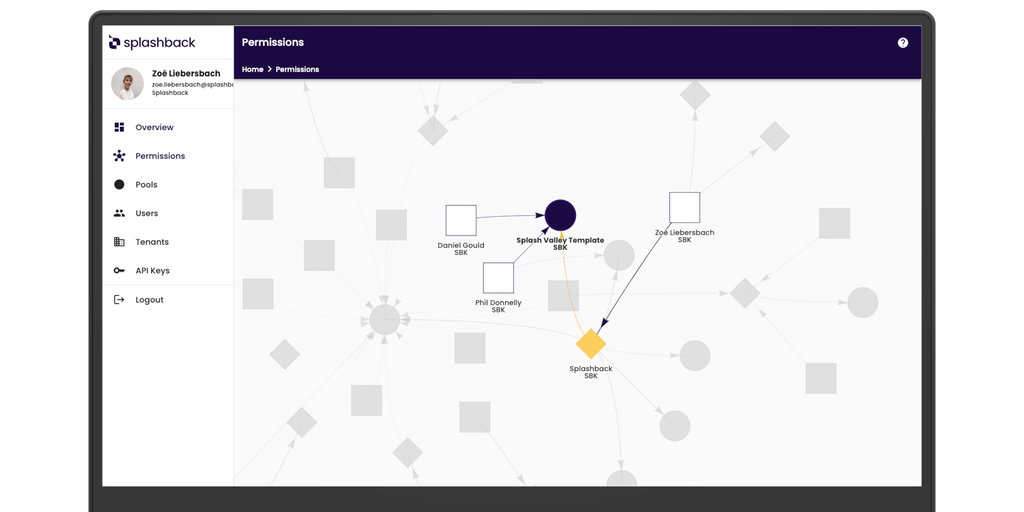This screenshot has height=512, width=1024.
Task: Click Logout label in sidebar
Action: 150,300
